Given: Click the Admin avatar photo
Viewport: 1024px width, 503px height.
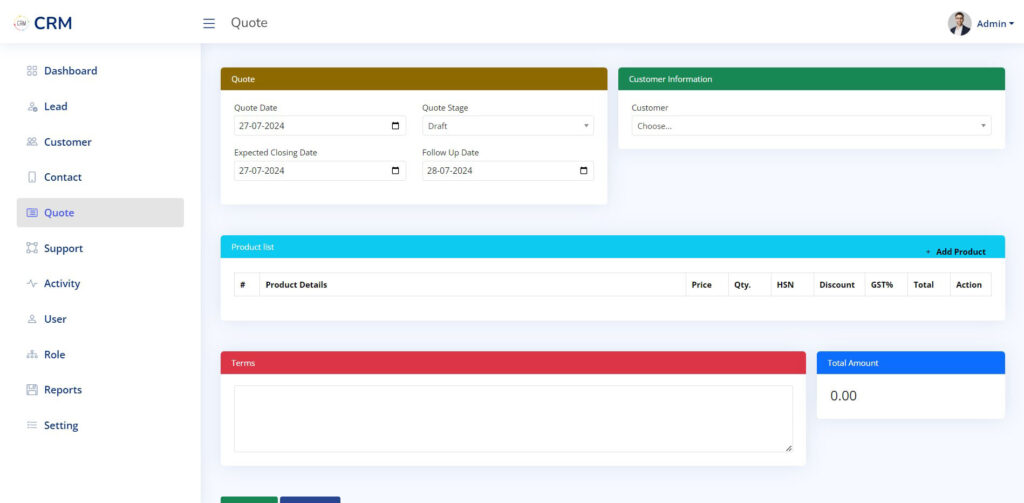Looking at the screenshot, I should [x=959, y=24].
